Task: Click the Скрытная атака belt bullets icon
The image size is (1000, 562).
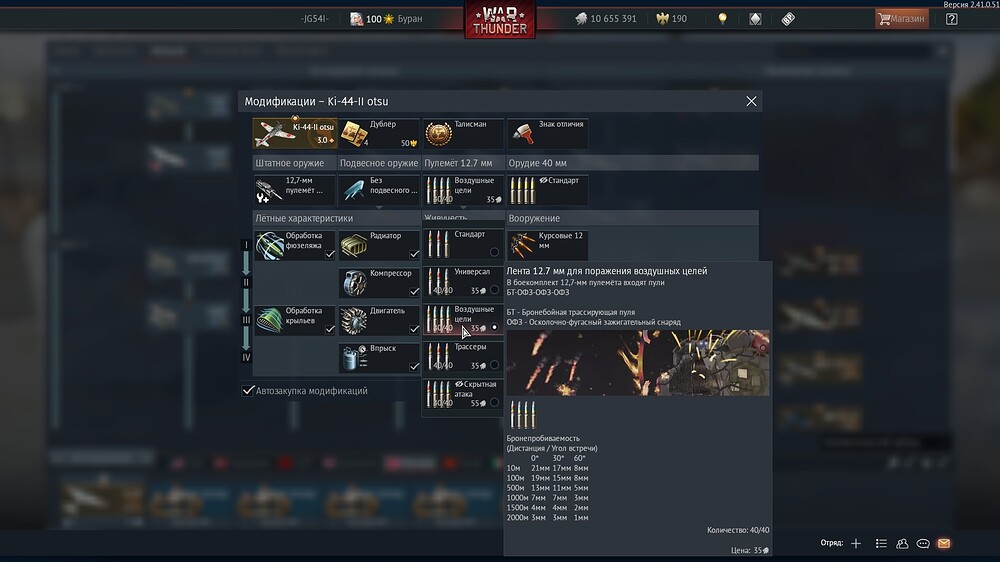Action: (x=439, y=395)
